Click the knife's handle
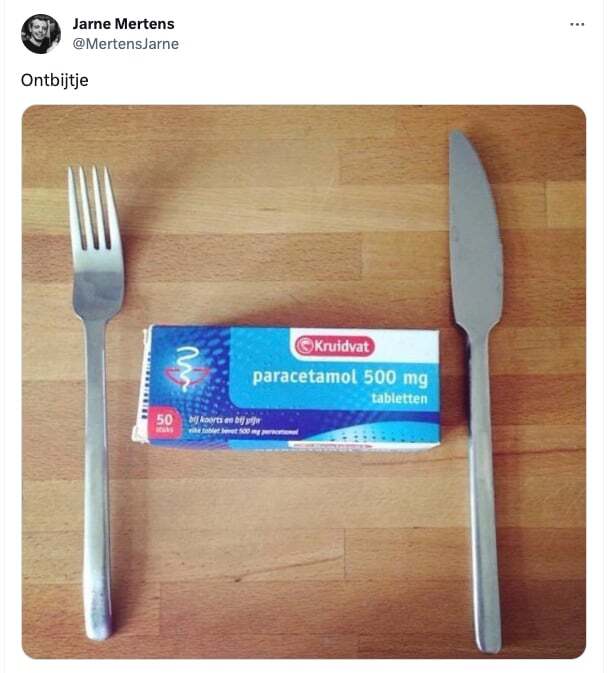Image resolution: width=611 pixels, height=673 pixels. 484,494
